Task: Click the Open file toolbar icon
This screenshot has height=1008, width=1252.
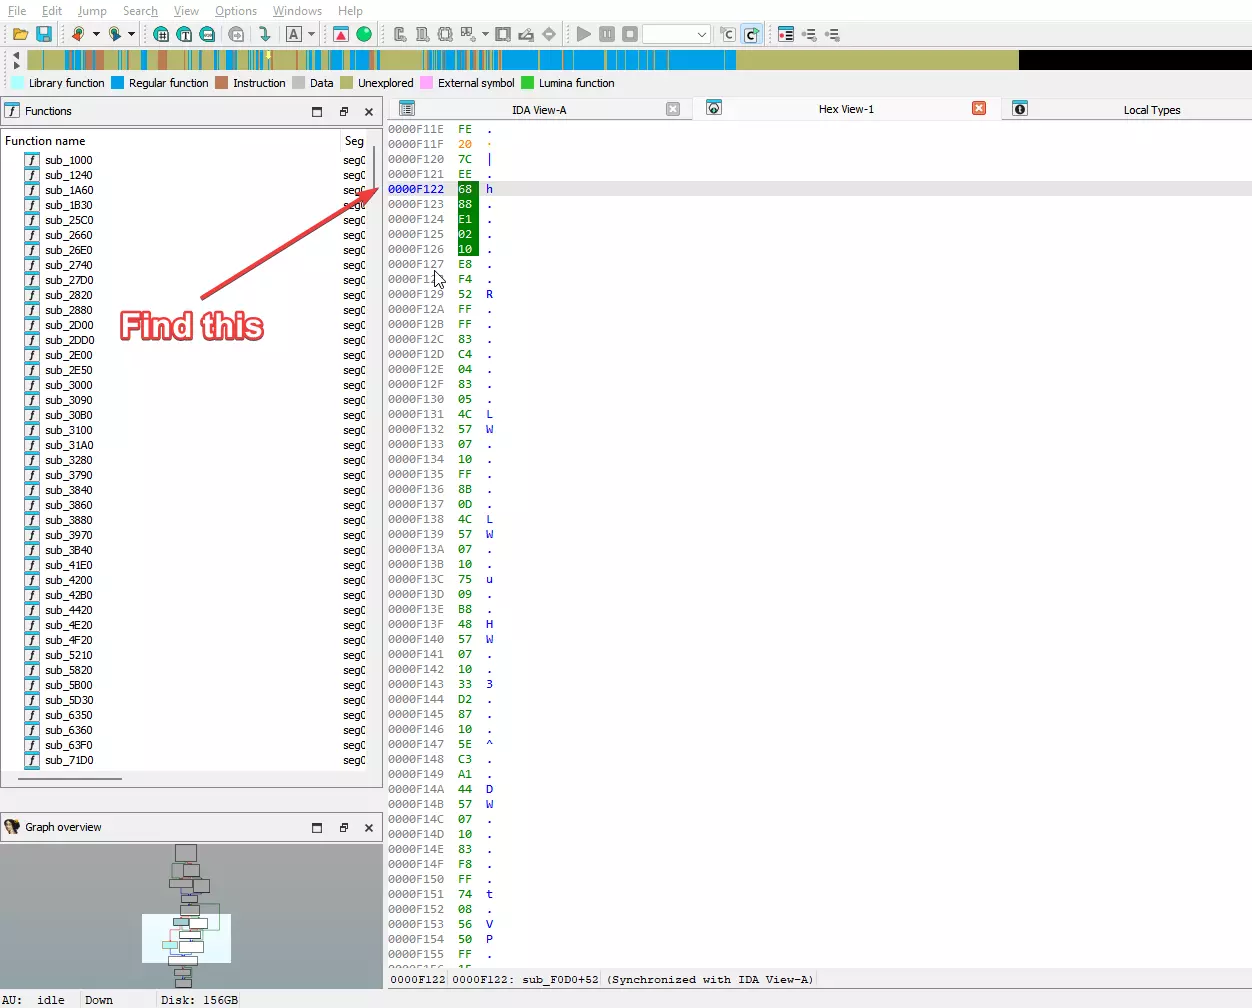Action: 20,34
